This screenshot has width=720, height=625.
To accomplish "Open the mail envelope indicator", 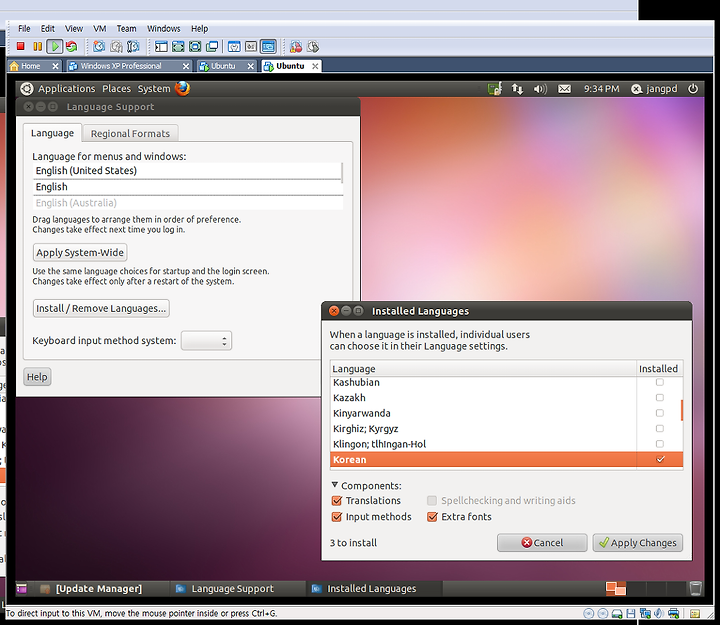I will pyautogui.click(x=564, y=89).
